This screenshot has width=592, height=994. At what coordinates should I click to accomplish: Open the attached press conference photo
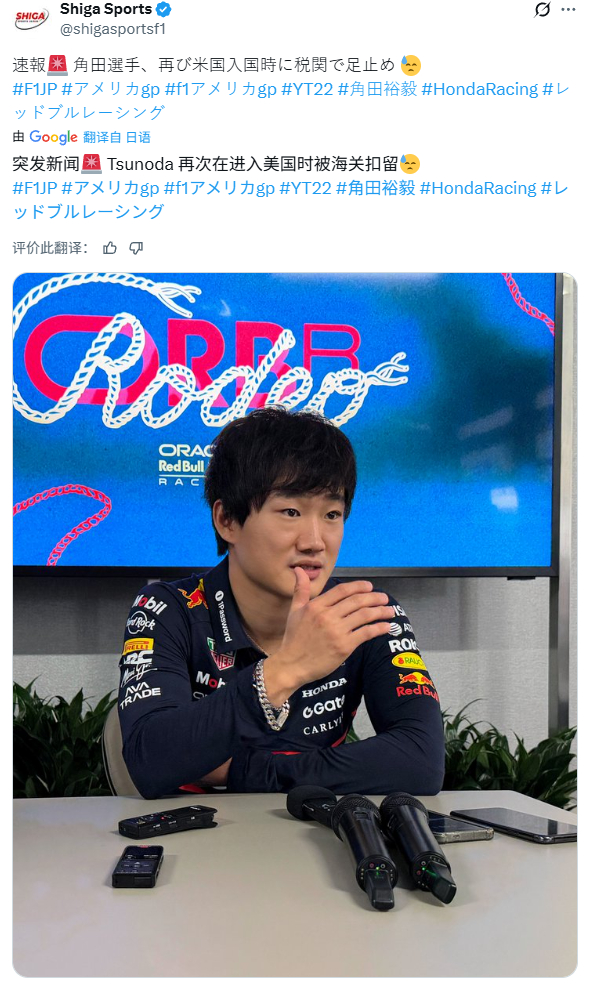pyautogui.click(x=295, y=625)
